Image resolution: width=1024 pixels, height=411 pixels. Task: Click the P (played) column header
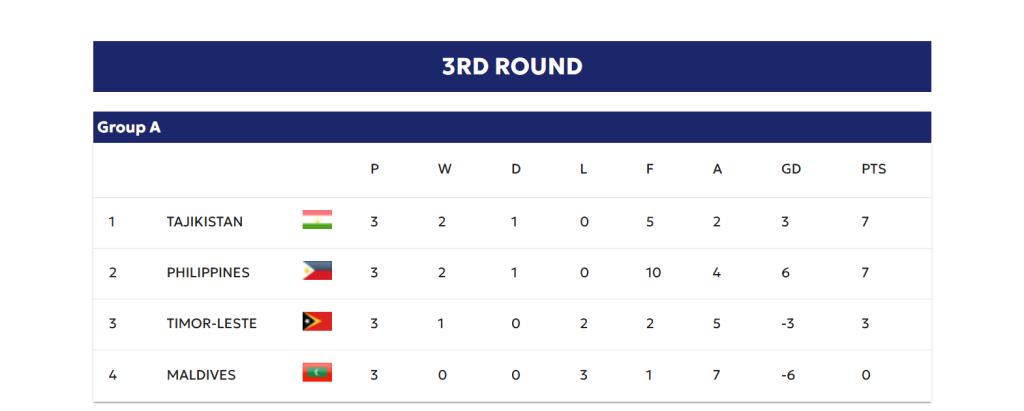375,169
